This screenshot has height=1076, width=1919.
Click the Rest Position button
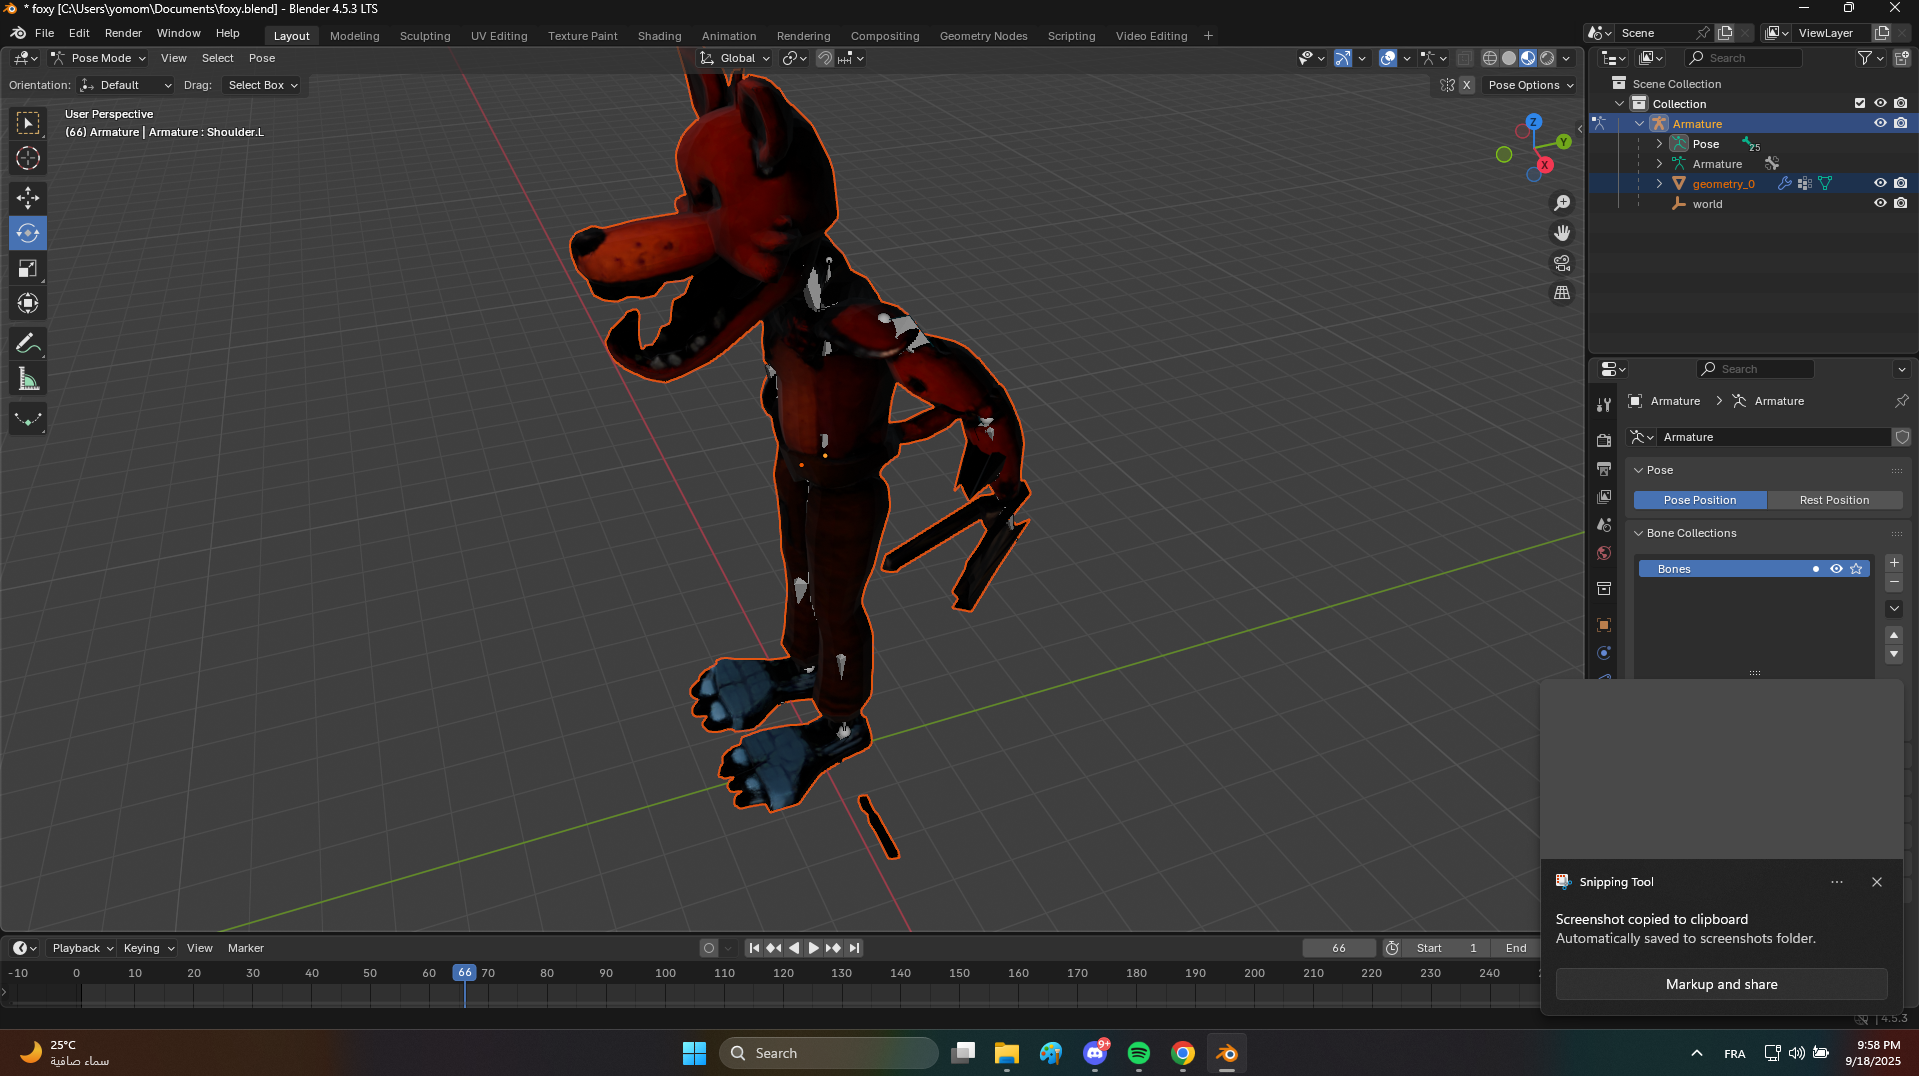[1833, 500]
